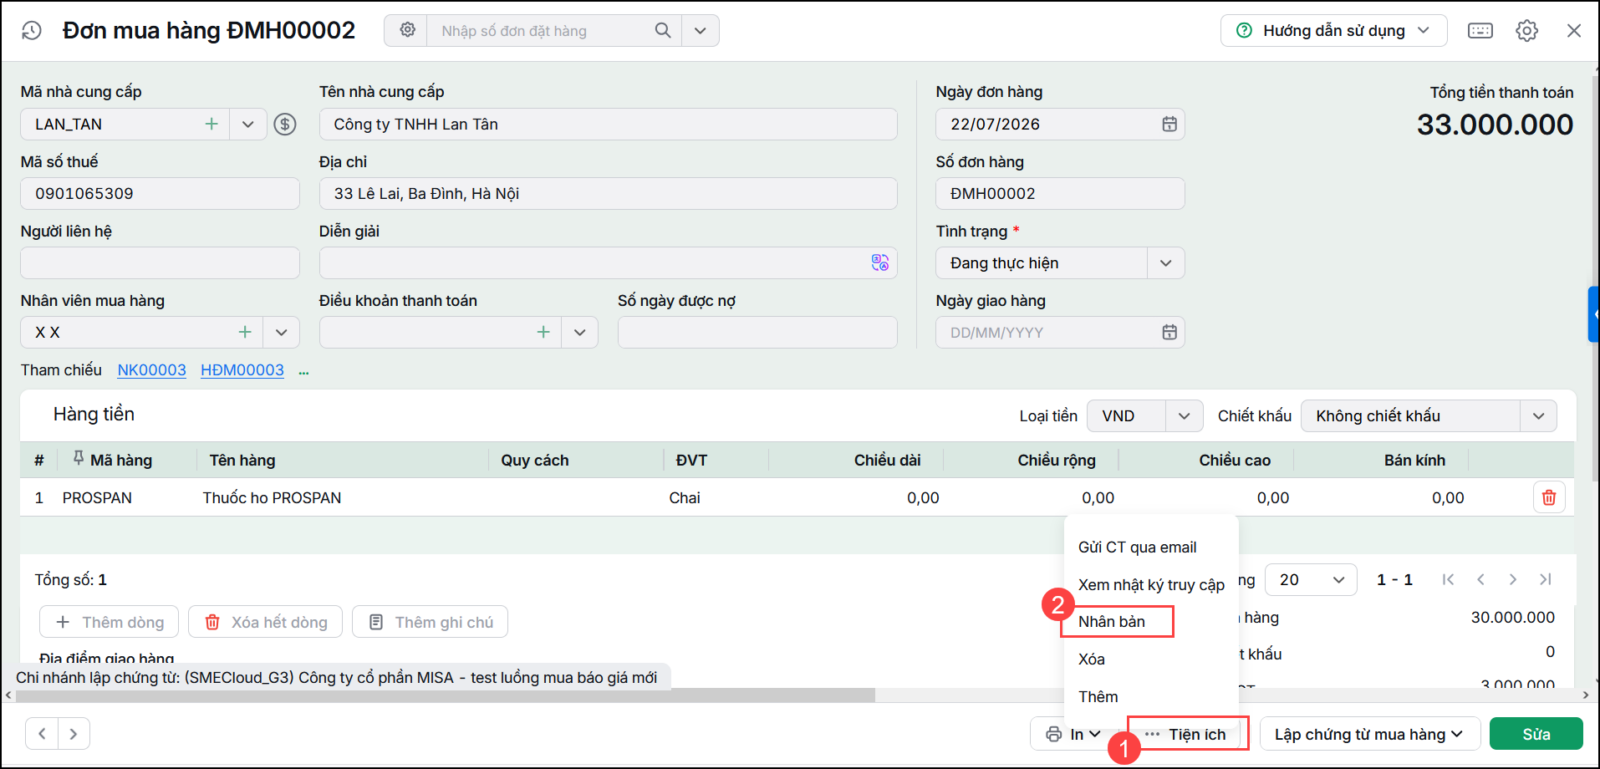Expand the Tình trạng dropdown
The width and height of the screenshot is (1600, 769).
coord(1166,263)
